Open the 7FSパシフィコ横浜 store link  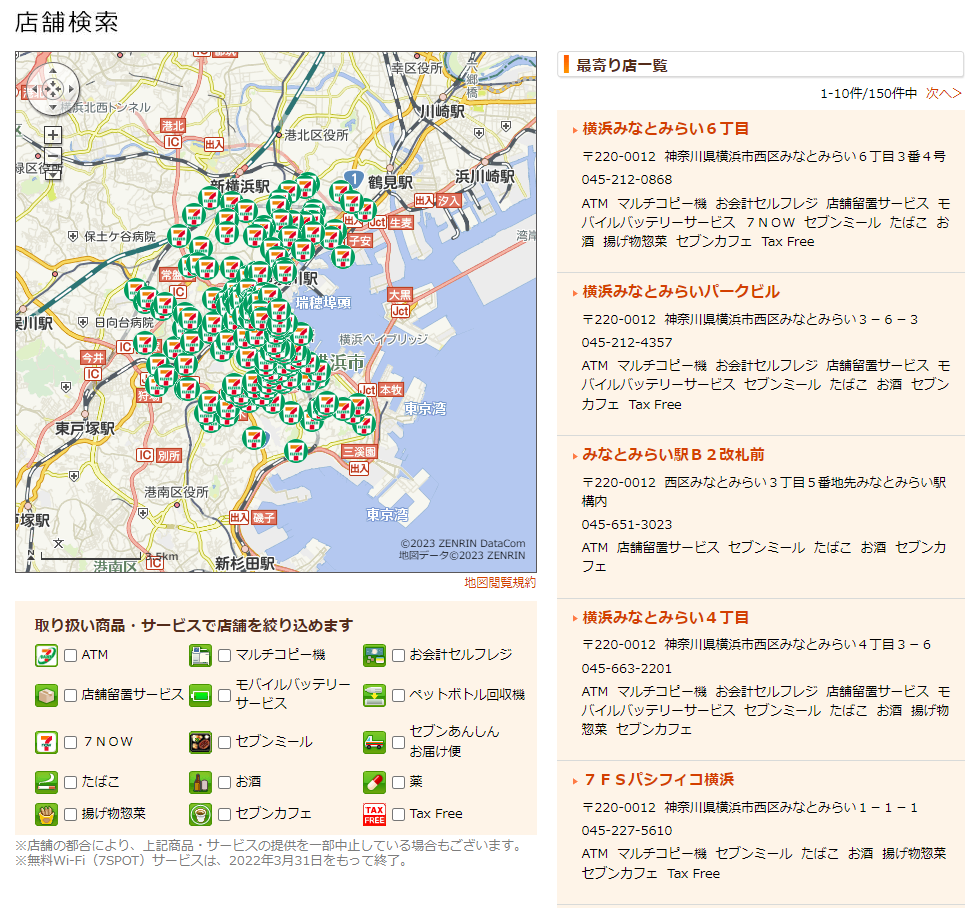coord(659,780)
